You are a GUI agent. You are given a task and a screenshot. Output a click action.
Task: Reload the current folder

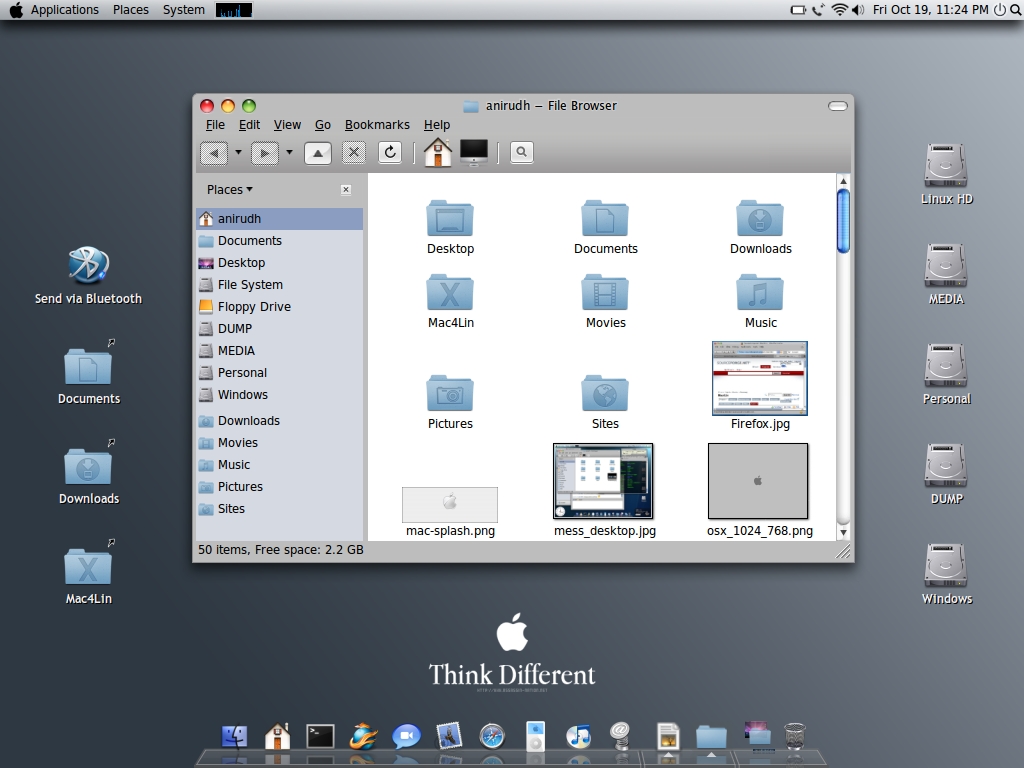[x=390, y=153]
